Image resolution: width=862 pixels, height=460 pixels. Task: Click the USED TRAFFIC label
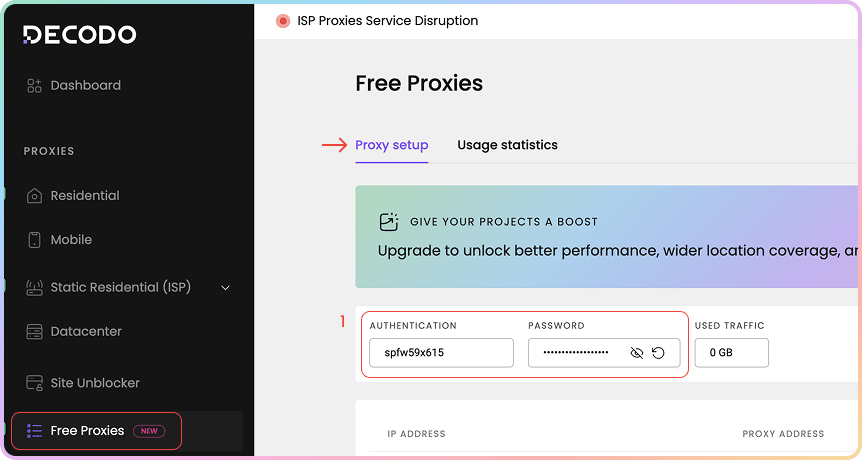730,326
